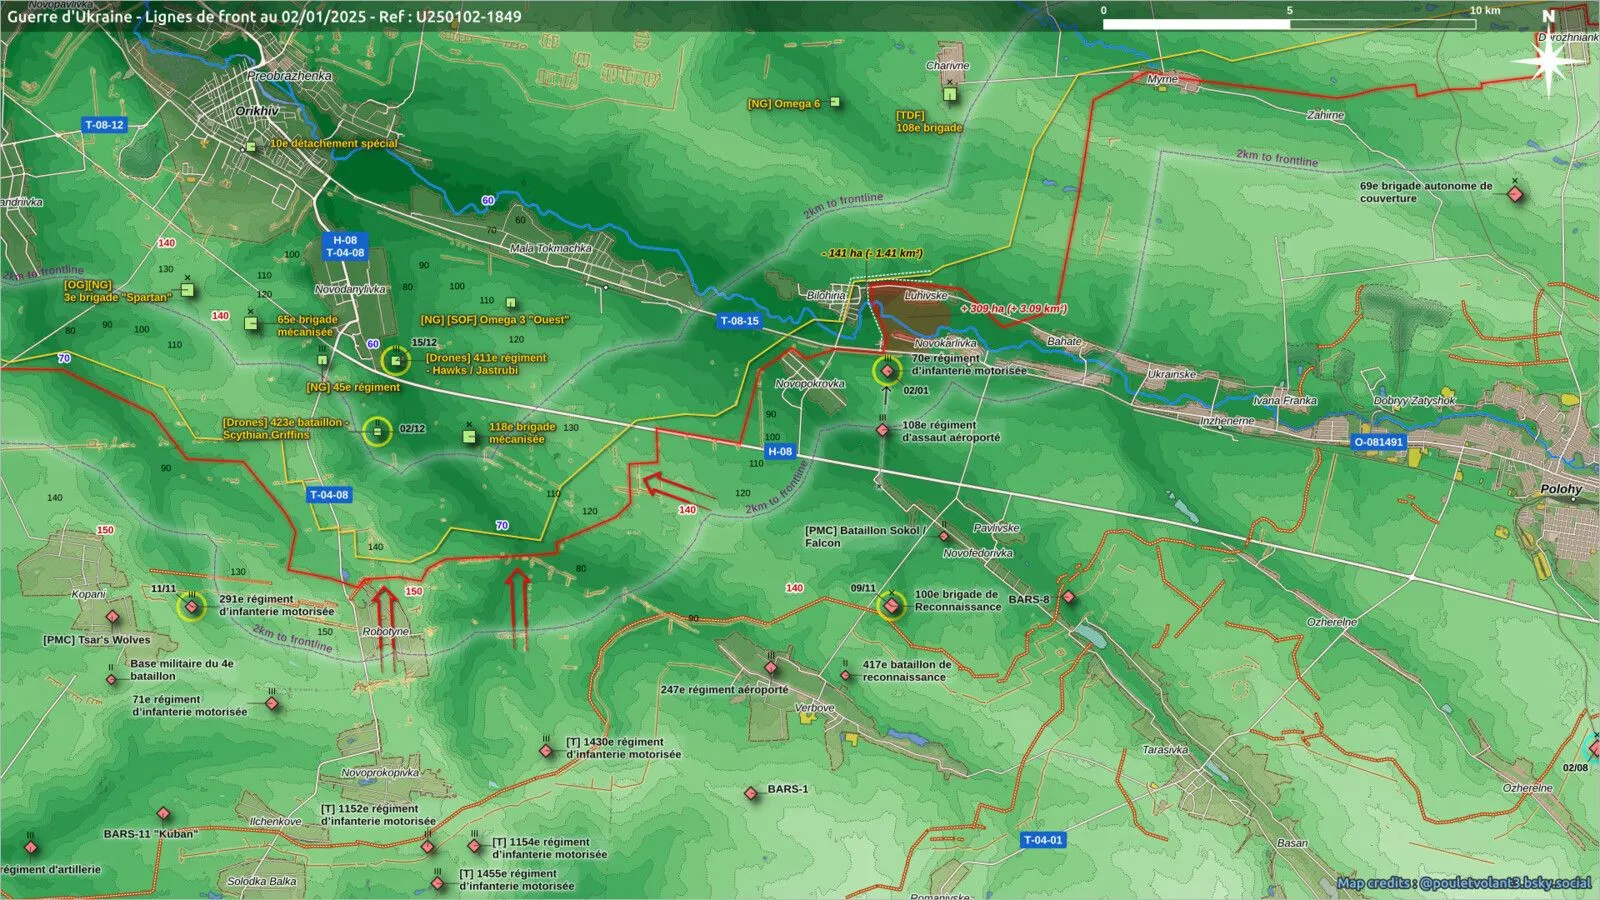
Task: Click the T-04-01 road sign
Action: [x=1043, y=840]
